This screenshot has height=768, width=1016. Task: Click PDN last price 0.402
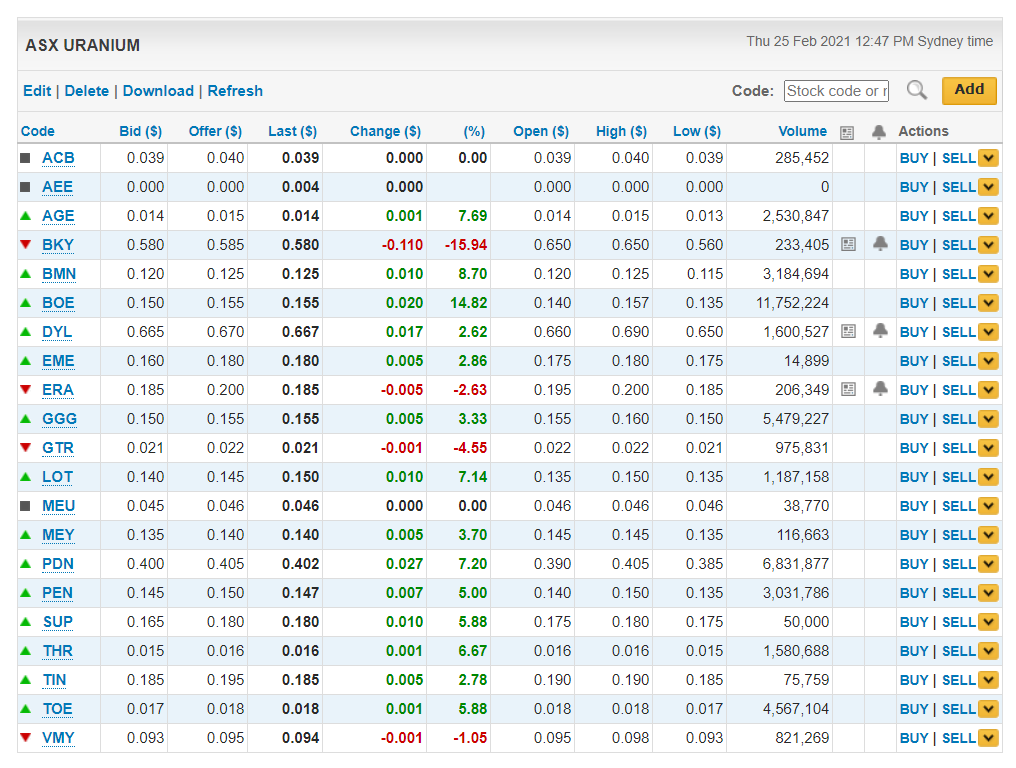click(301, 564)
